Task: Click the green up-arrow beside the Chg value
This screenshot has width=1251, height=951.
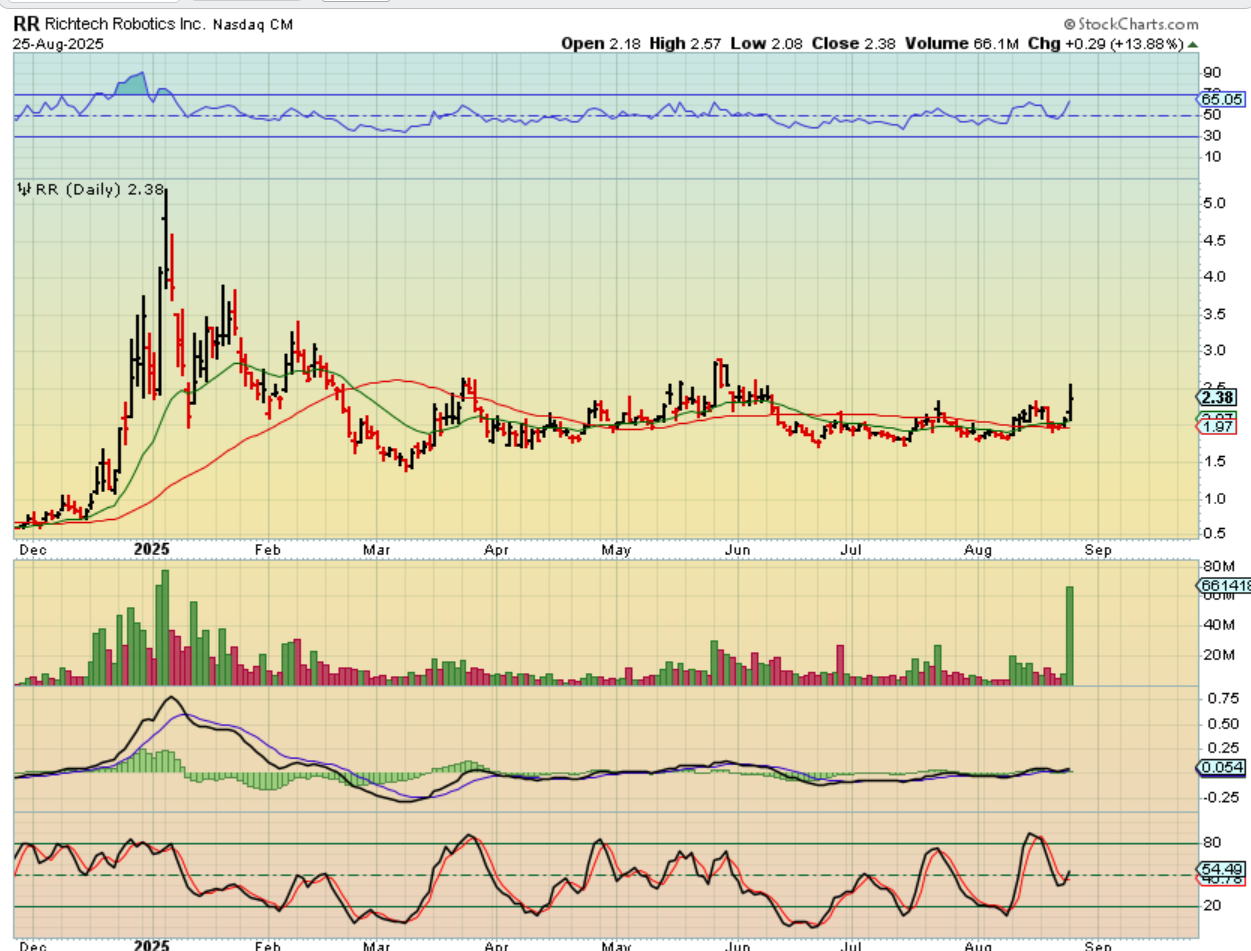Action: point(1193,44)
